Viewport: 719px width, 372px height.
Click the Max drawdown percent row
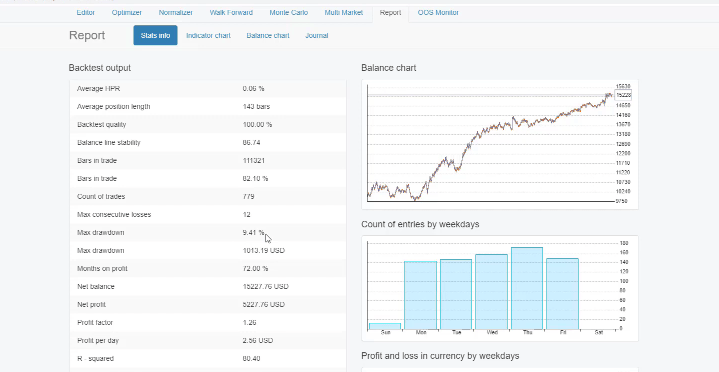point(208,233)
